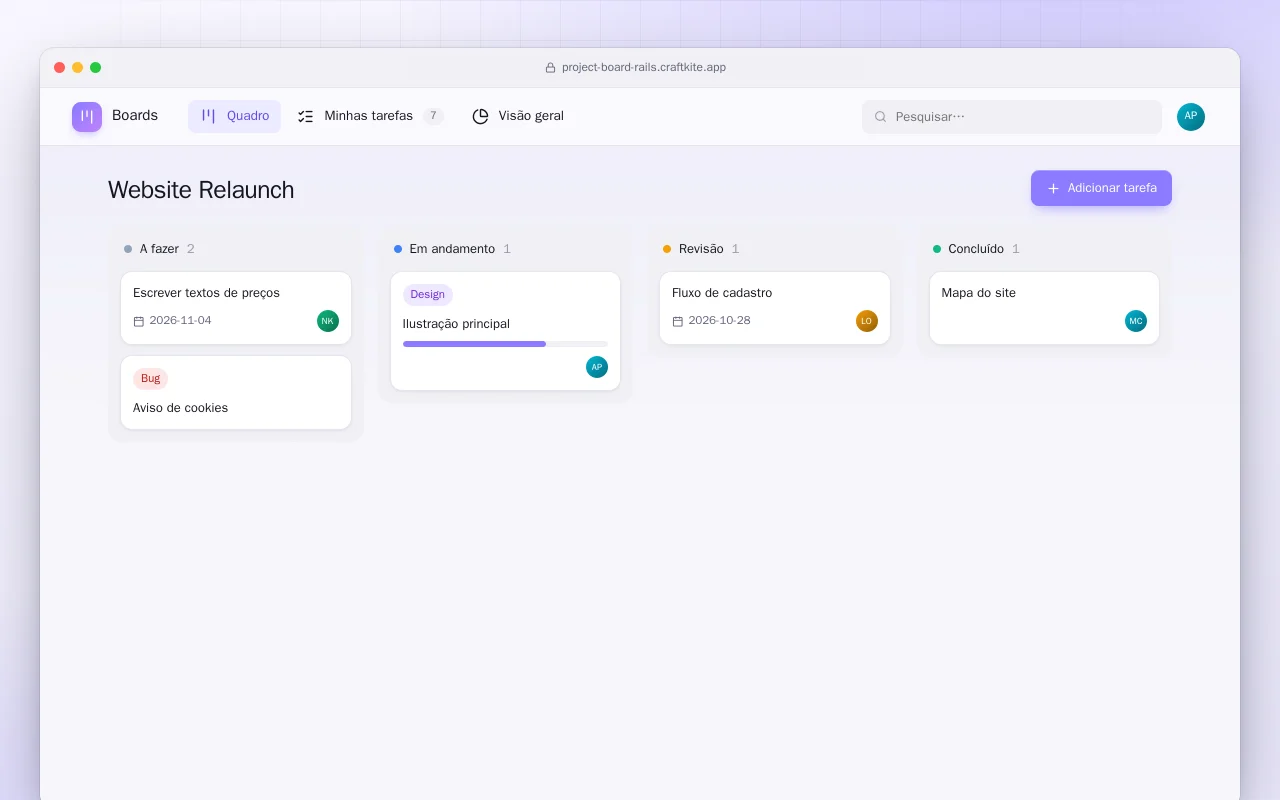Click the Em andamento column header
The image size is (1280, 800).
click(452, 249)
